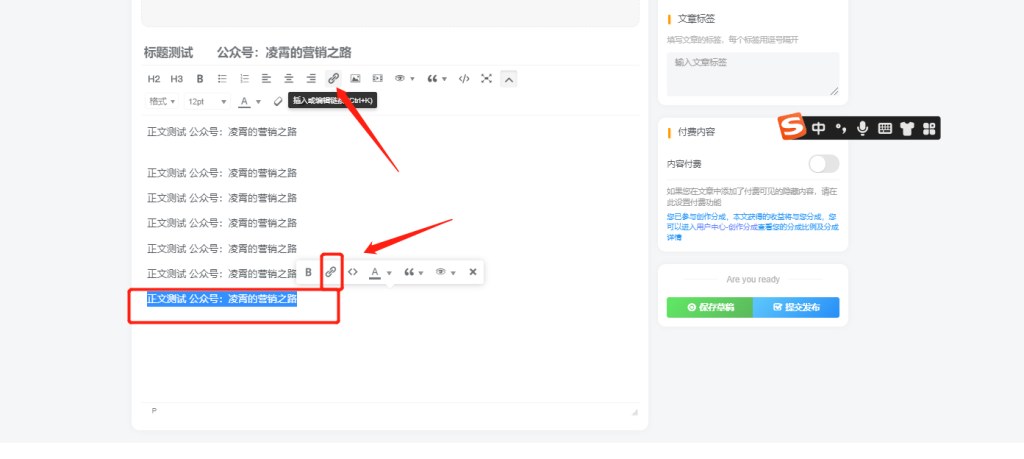Align text to the left
The height and width of the screenshot is (459, 1024).
[x=266, y=79]
